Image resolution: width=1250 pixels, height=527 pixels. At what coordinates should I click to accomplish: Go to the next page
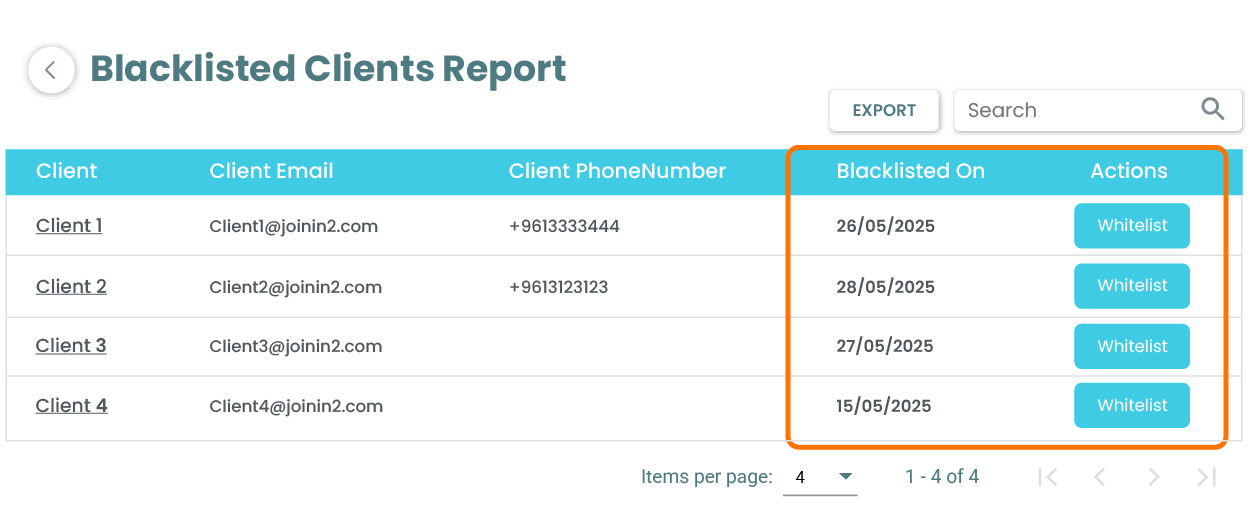1153,477
